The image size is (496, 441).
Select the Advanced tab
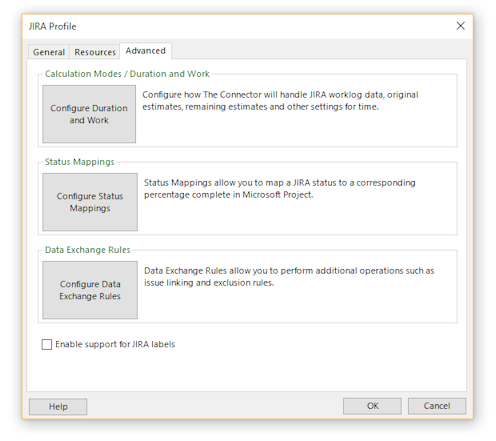[x=146, y=51]
